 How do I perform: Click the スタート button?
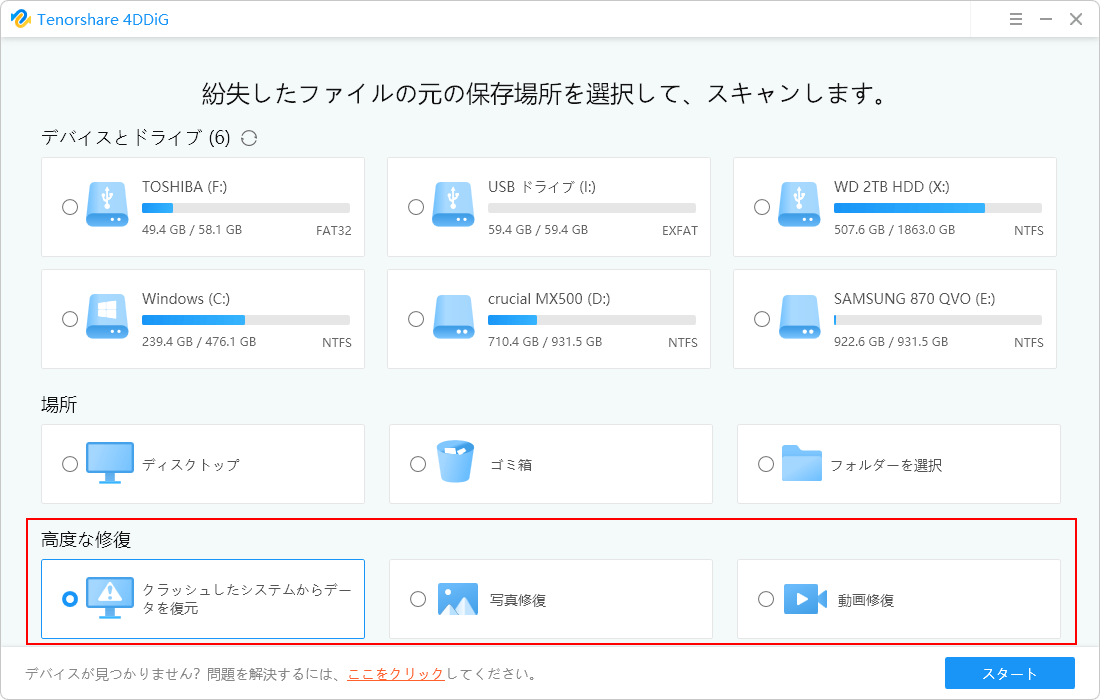[1010, 673]
